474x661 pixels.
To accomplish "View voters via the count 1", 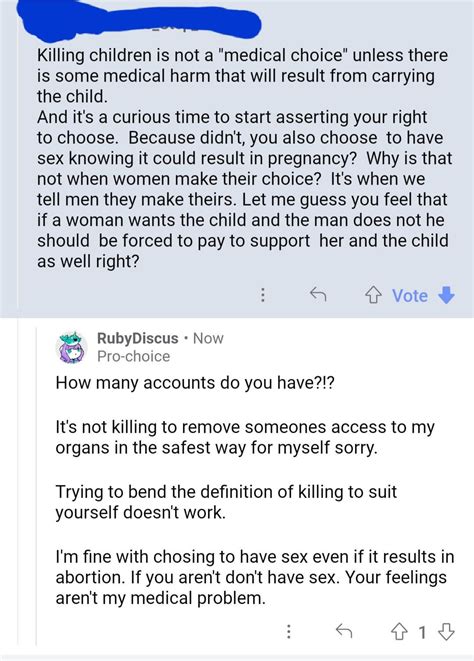I will pos(422,632).
